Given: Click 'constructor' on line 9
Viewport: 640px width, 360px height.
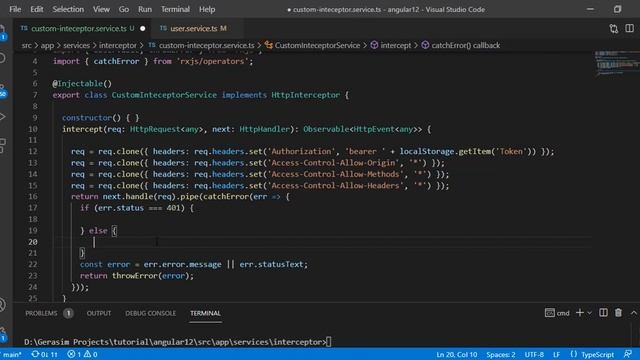Looking at the screenshot, I should [x=87, y=118].
